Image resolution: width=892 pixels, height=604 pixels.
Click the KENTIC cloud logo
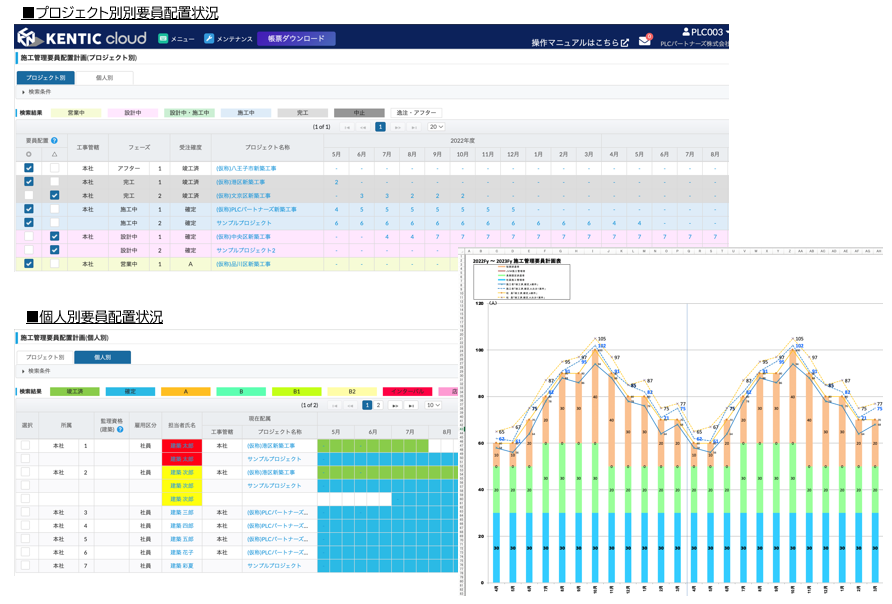[82, 38]
